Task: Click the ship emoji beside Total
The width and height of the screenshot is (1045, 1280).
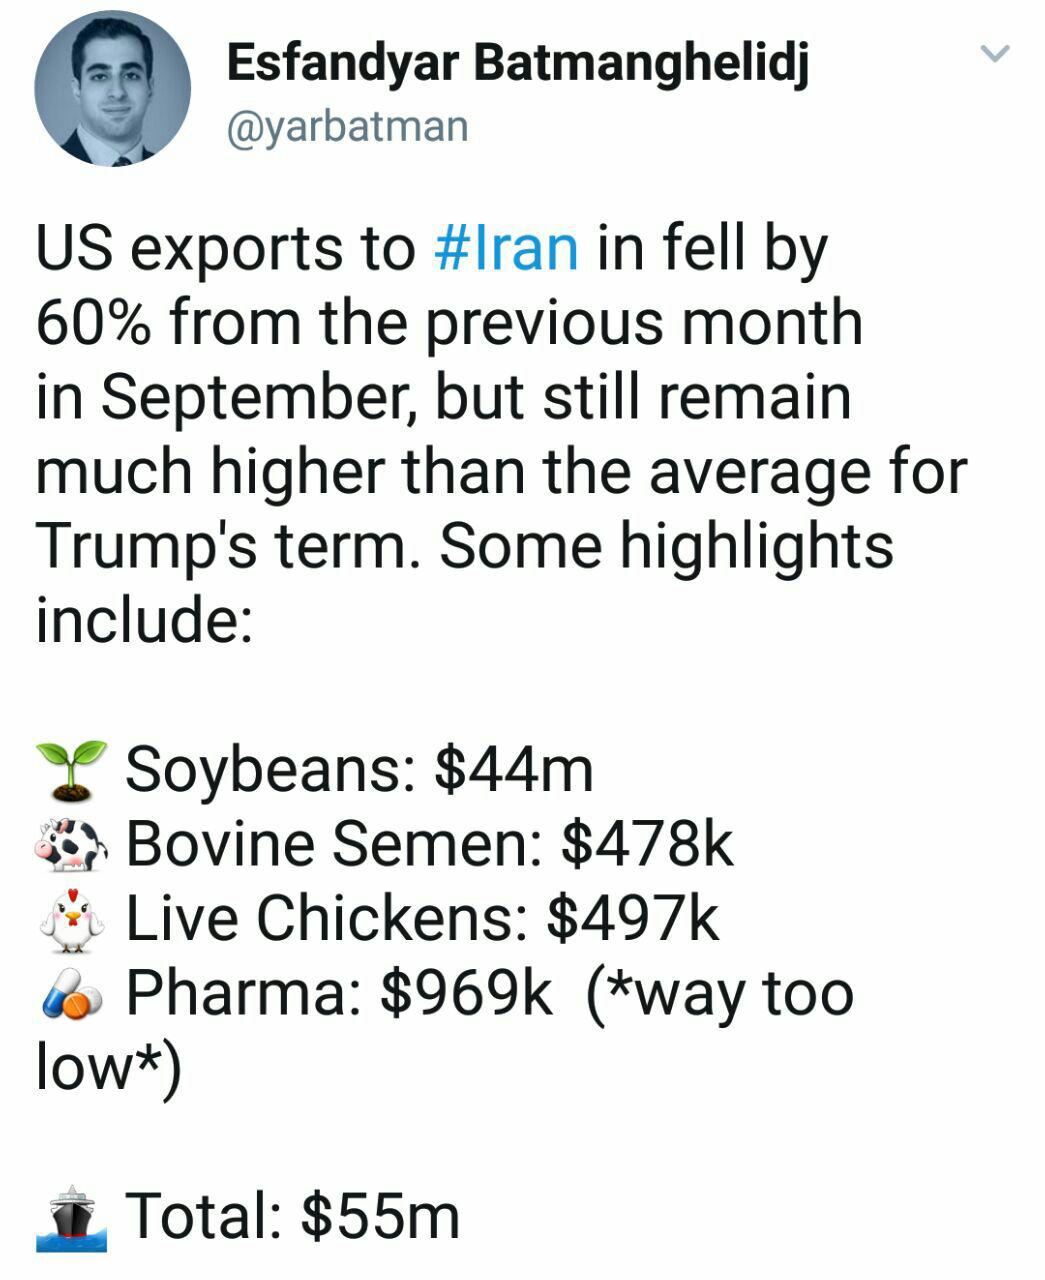Action: (71, 1217)
